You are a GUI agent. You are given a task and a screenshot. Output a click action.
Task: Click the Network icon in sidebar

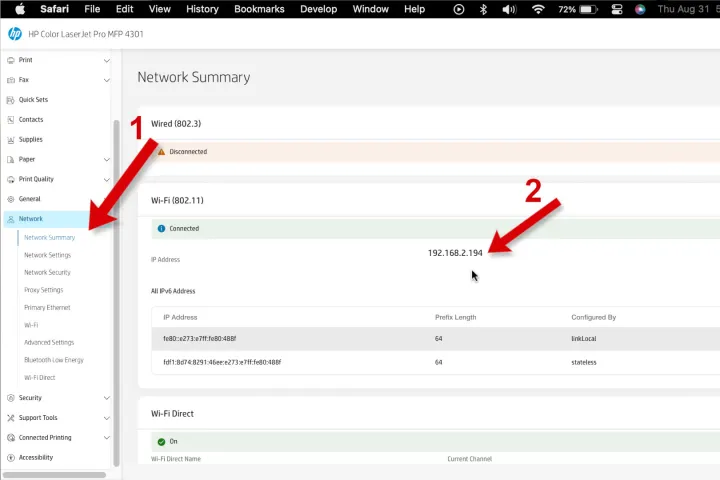tap(11, 219)
